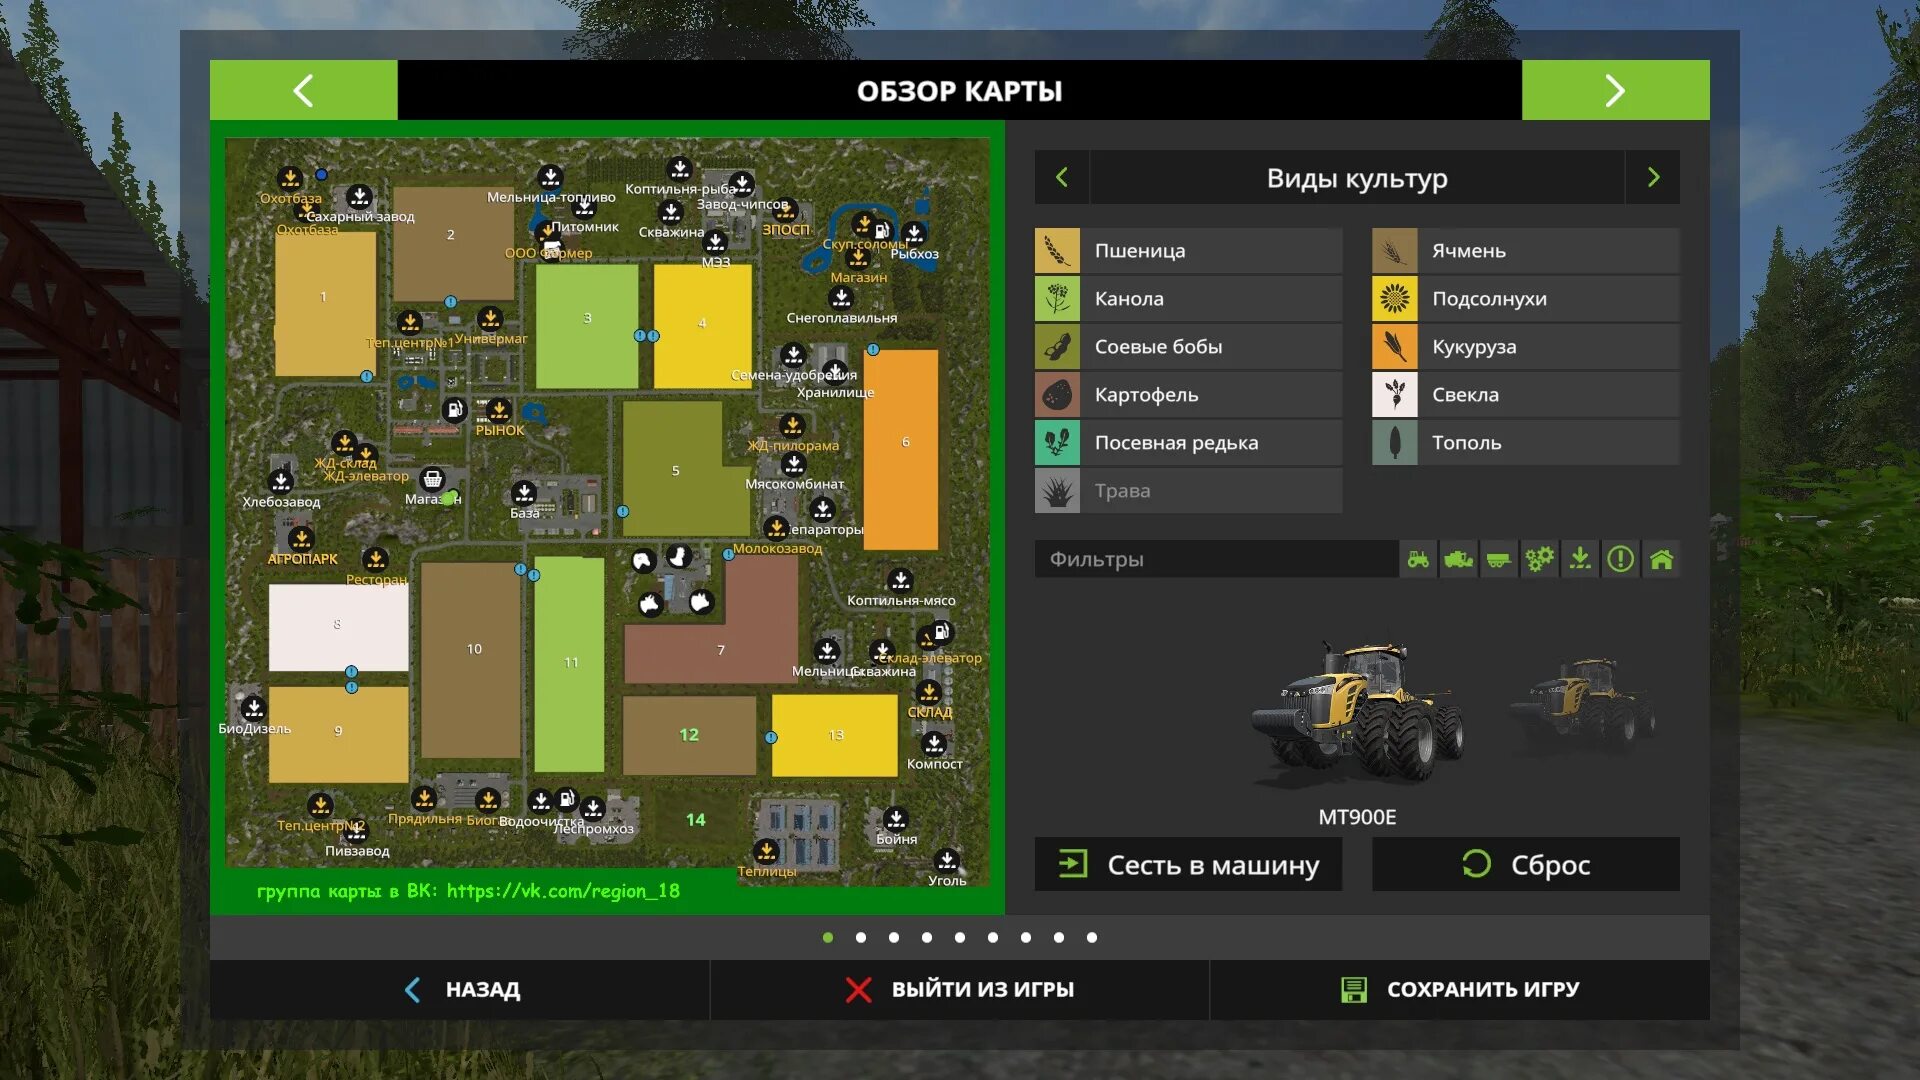Viewport: 1920px width, 1080px height.
Task: Click ВЫЙТИ ИЗ ИГРЫ button
Action: [960, 990]
